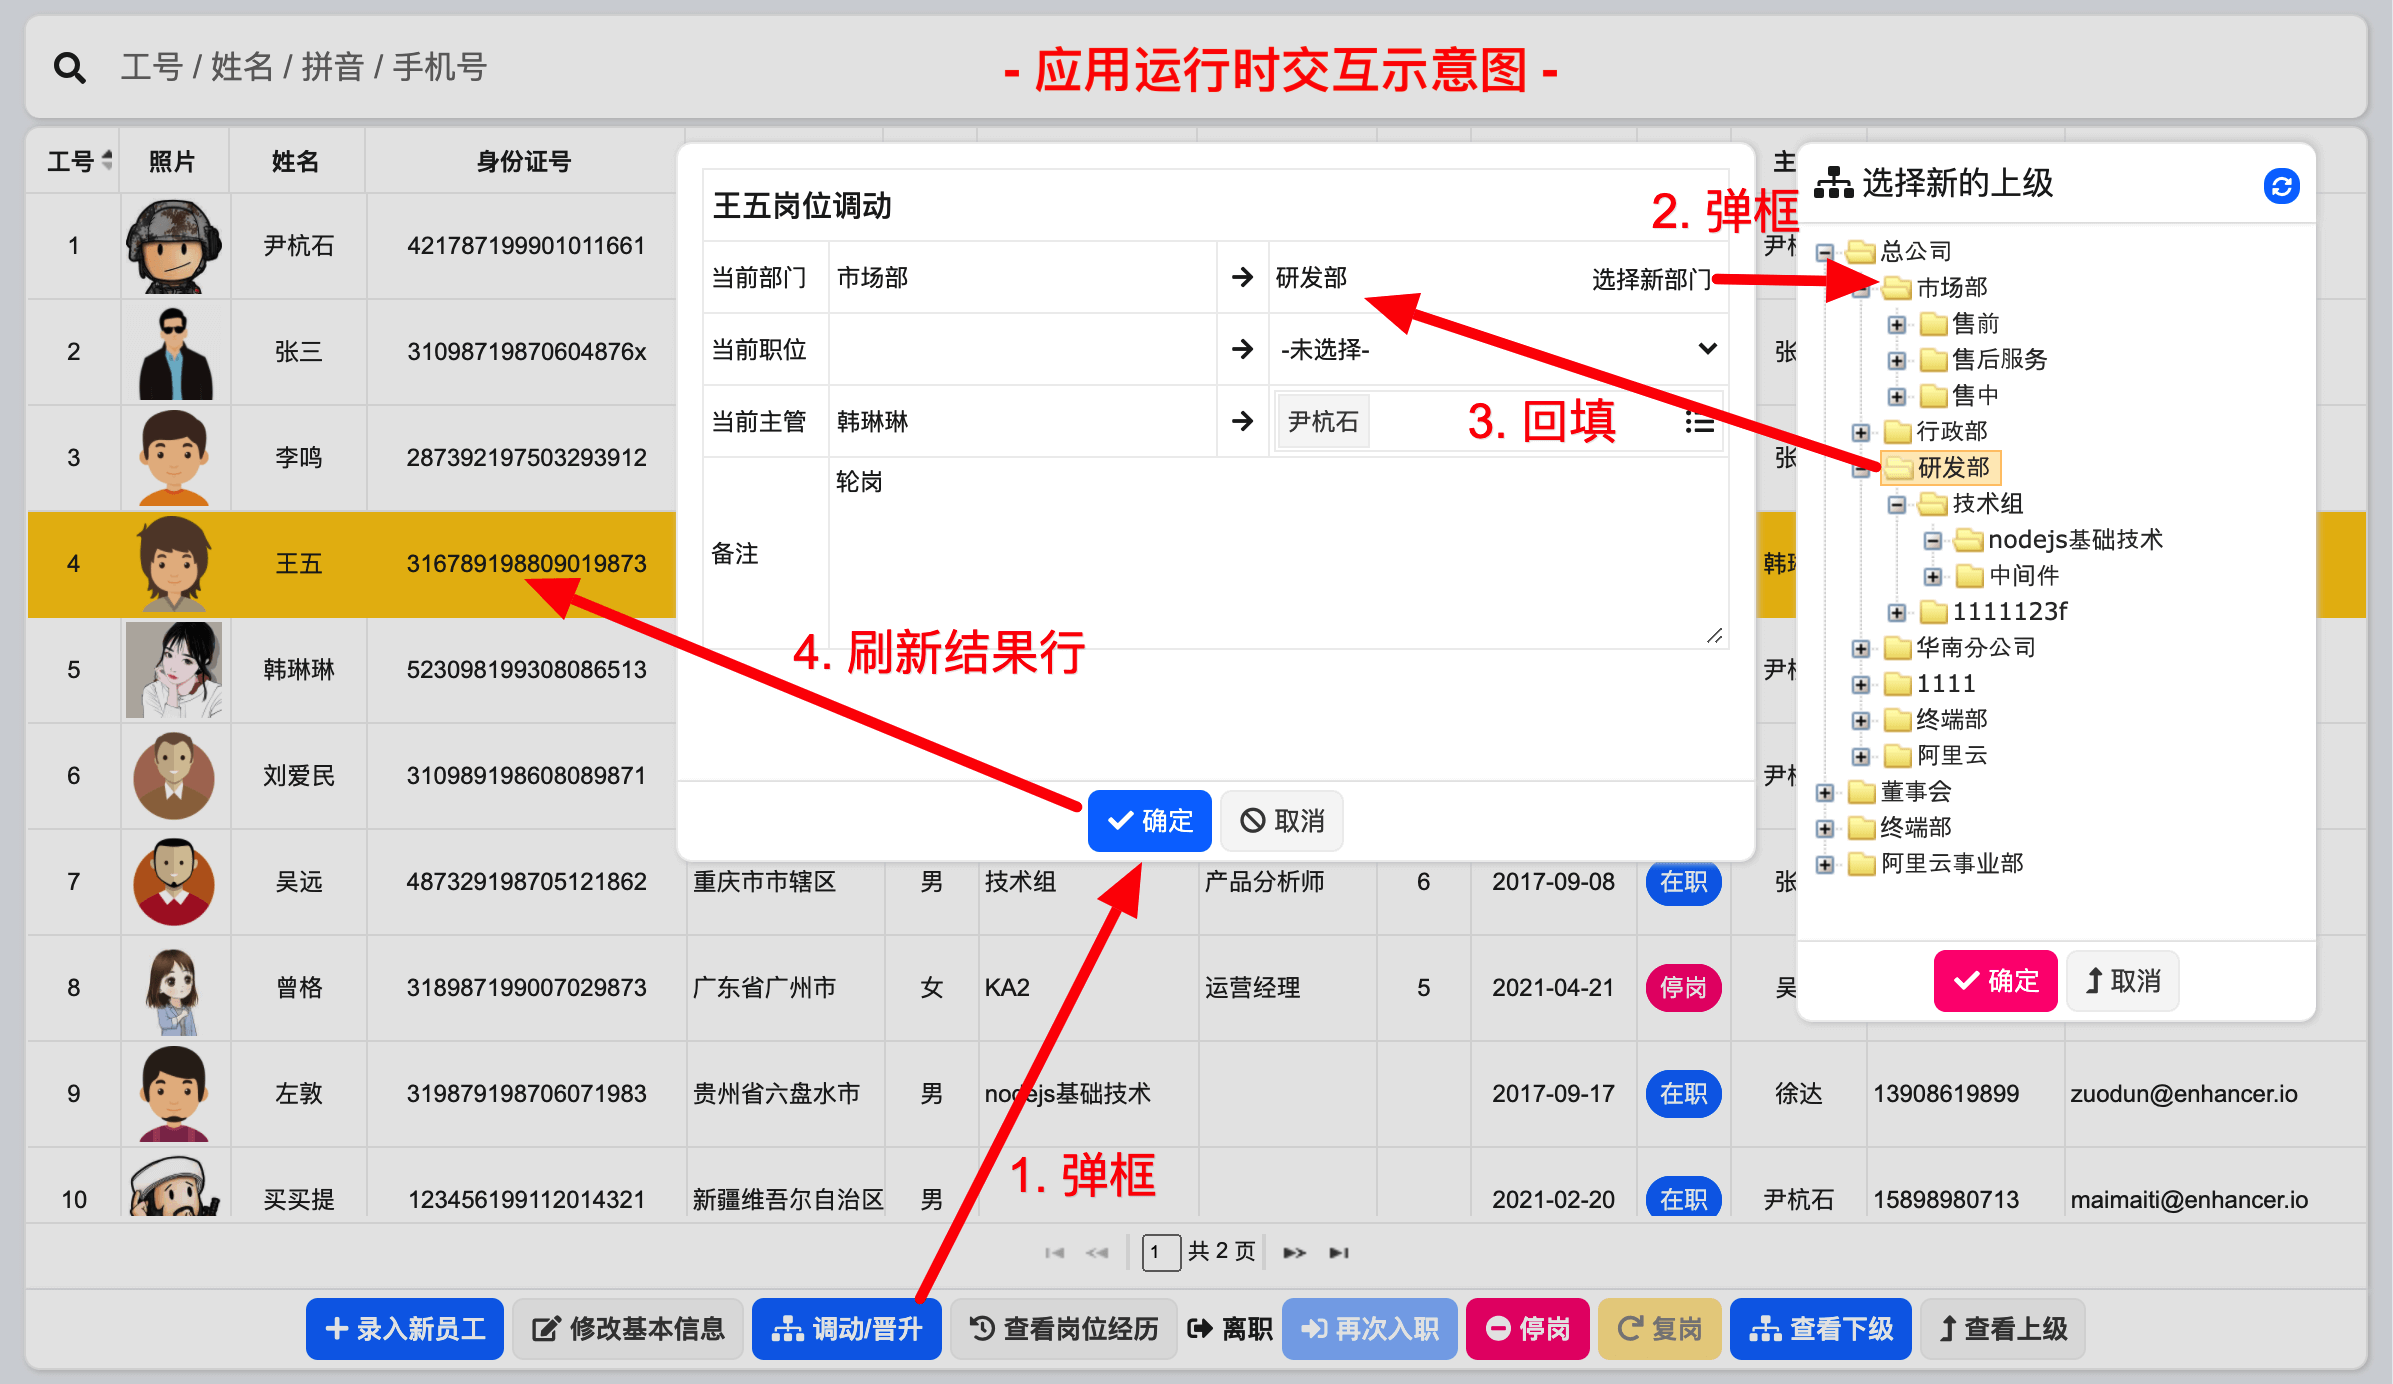Click the refresh icon in tree panel
This screenshot has height=1384, width=2393.
coord(2280,186)
